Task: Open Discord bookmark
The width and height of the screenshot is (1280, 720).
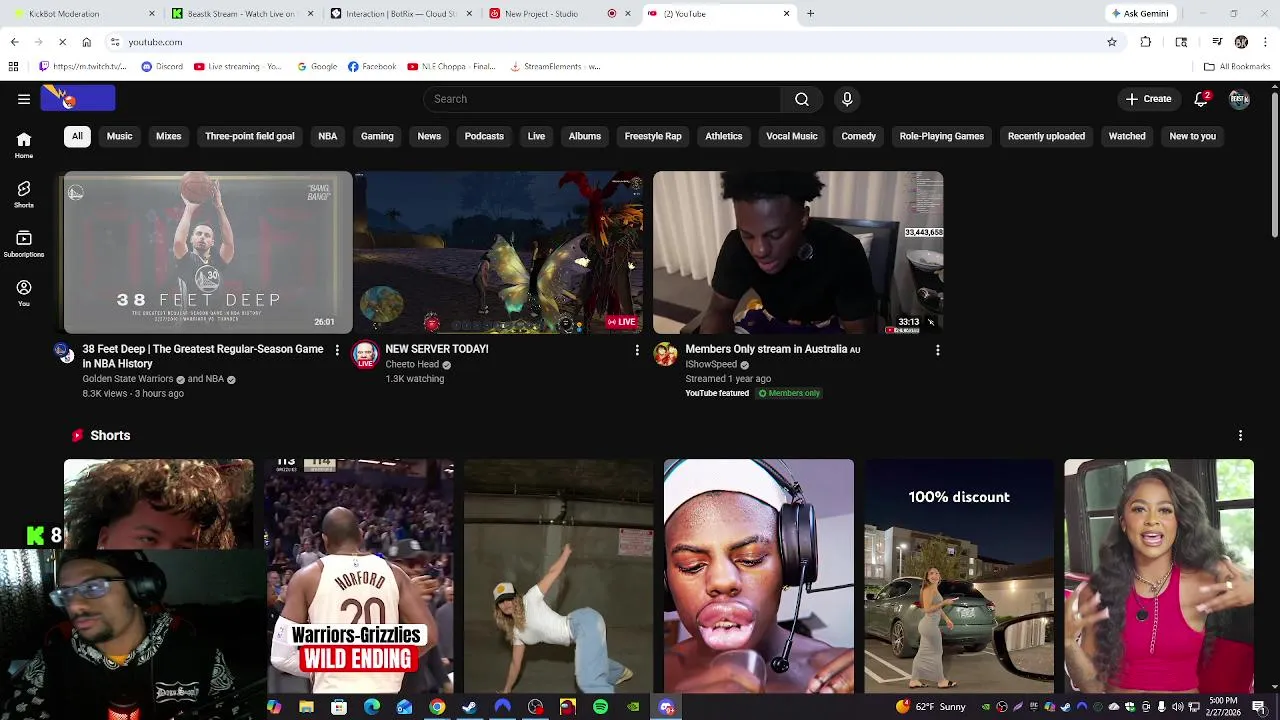Action: 161,67
